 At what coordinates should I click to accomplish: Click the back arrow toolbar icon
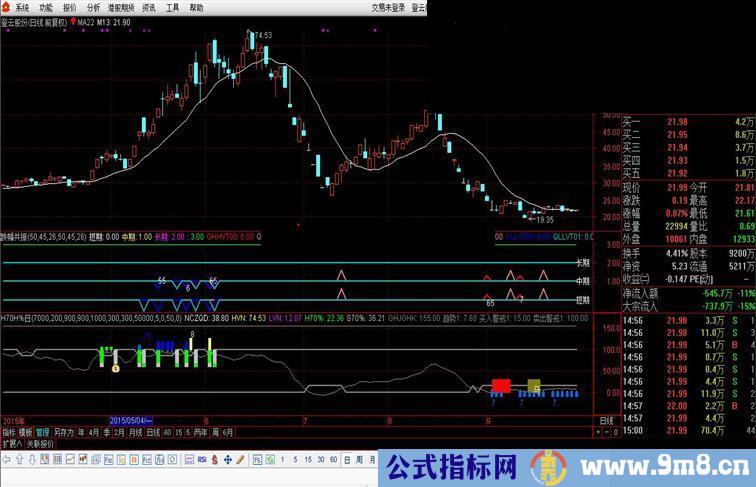pos(7,460)
